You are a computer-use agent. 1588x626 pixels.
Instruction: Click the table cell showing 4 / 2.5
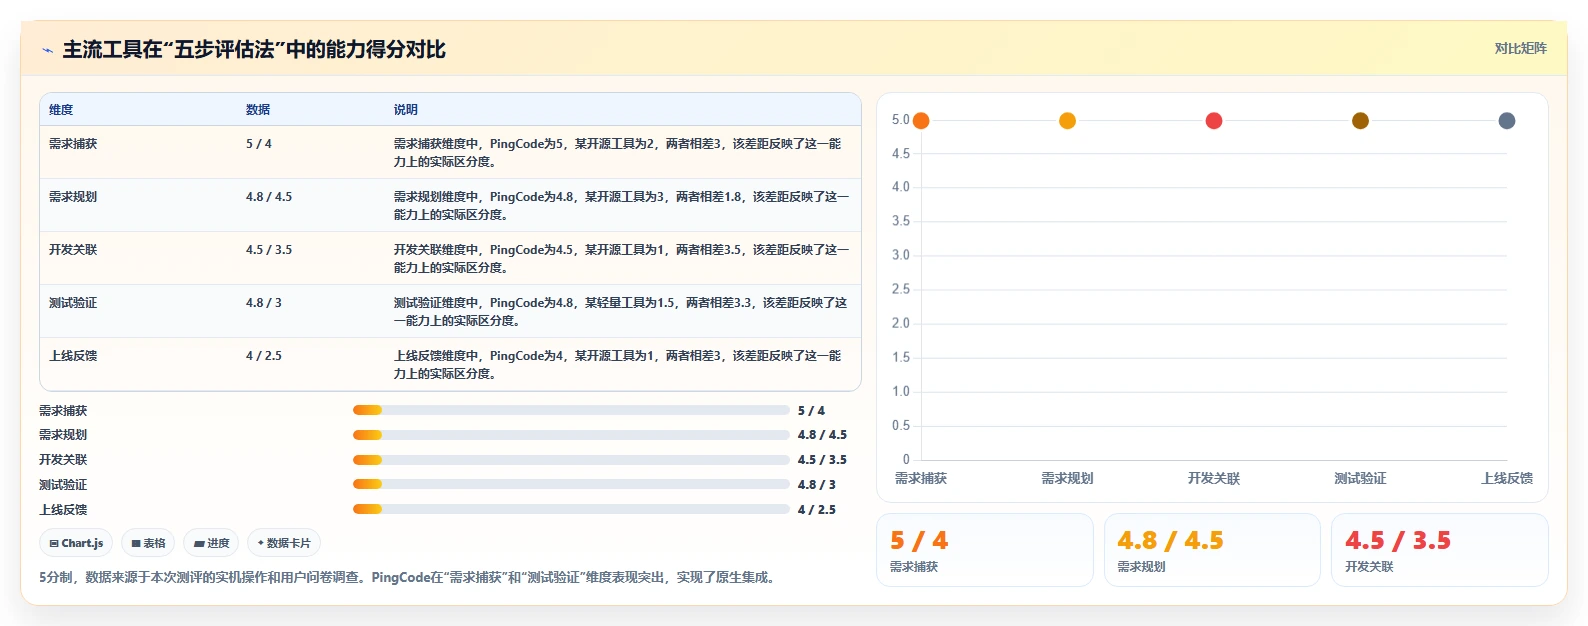click(x=264, y=356)
